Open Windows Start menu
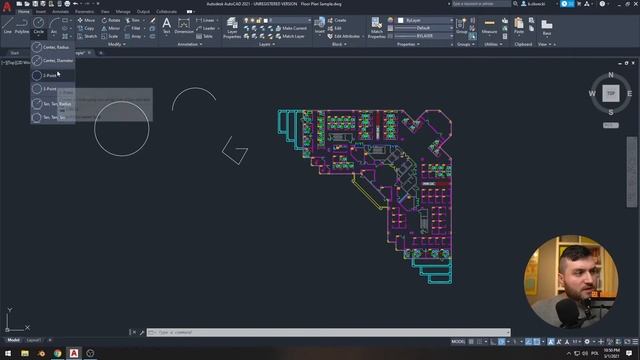The height and width of the screenshot is (360, 640). click(8, 353)
